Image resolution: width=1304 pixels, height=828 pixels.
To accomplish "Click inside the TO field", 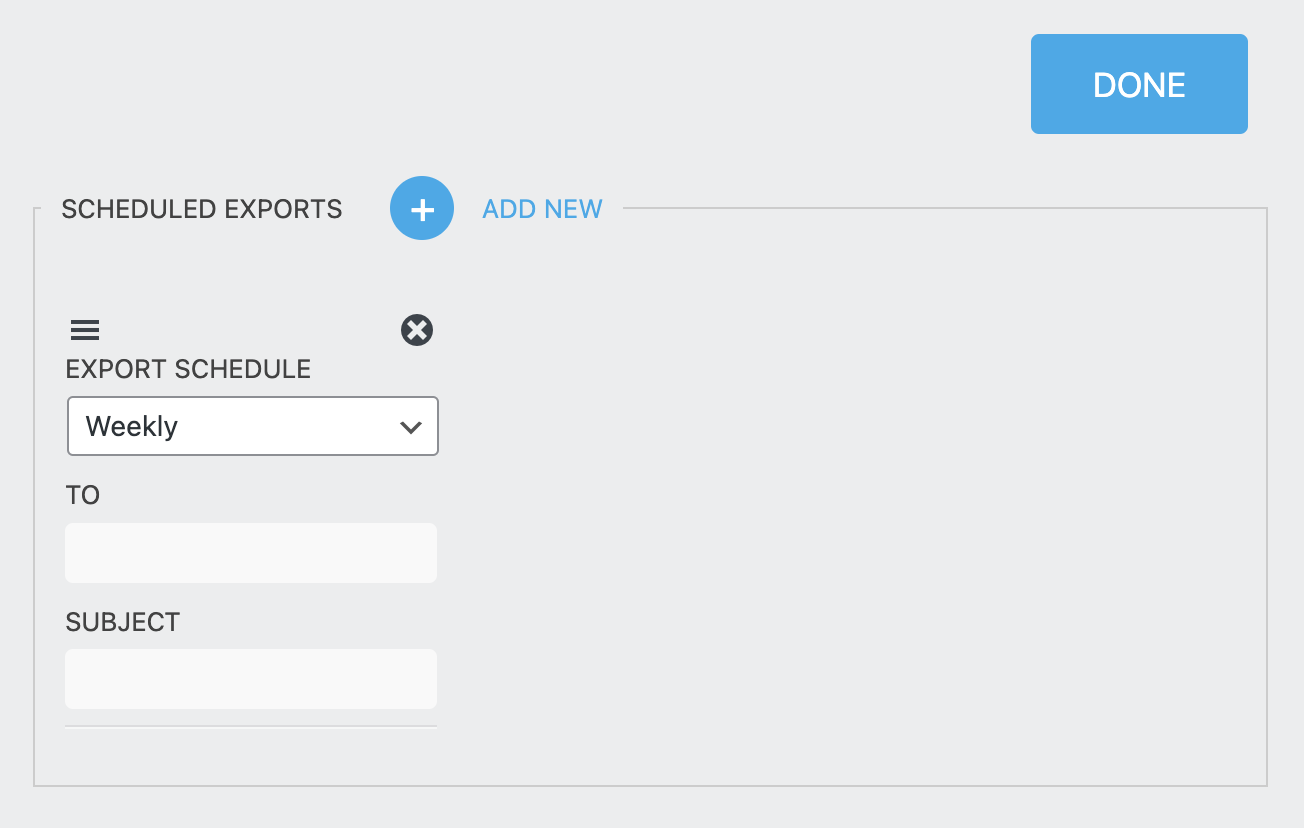I will coord(250,552).
